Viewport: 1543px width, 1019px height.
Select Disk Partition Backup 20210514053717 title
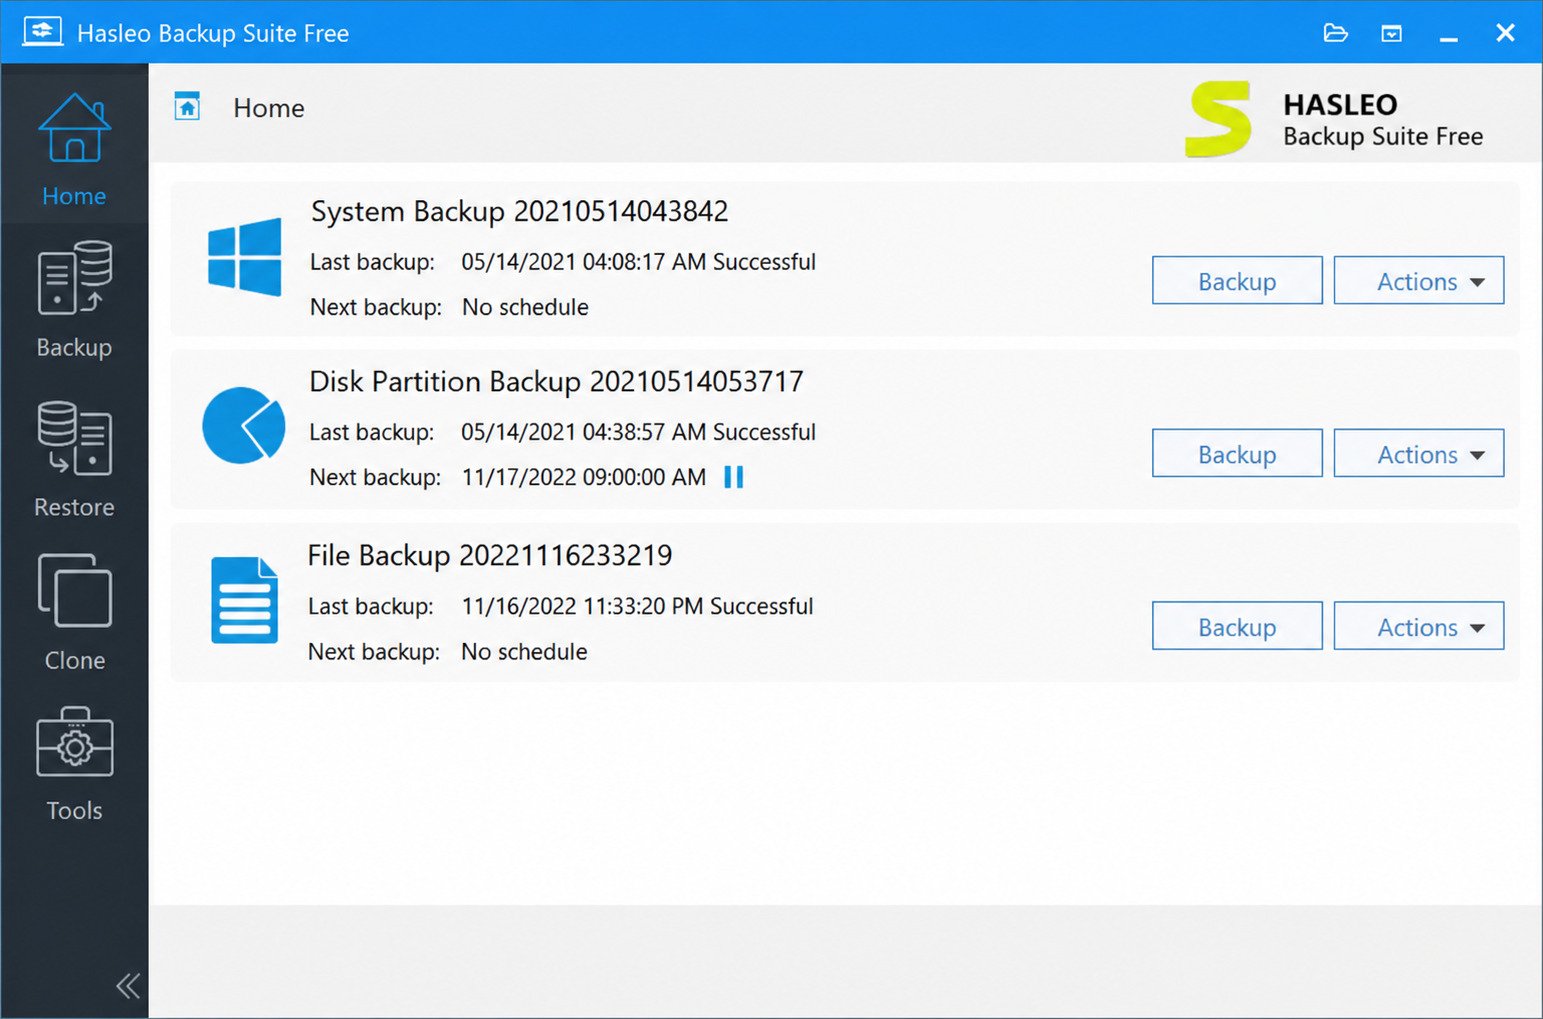(556, 382)
